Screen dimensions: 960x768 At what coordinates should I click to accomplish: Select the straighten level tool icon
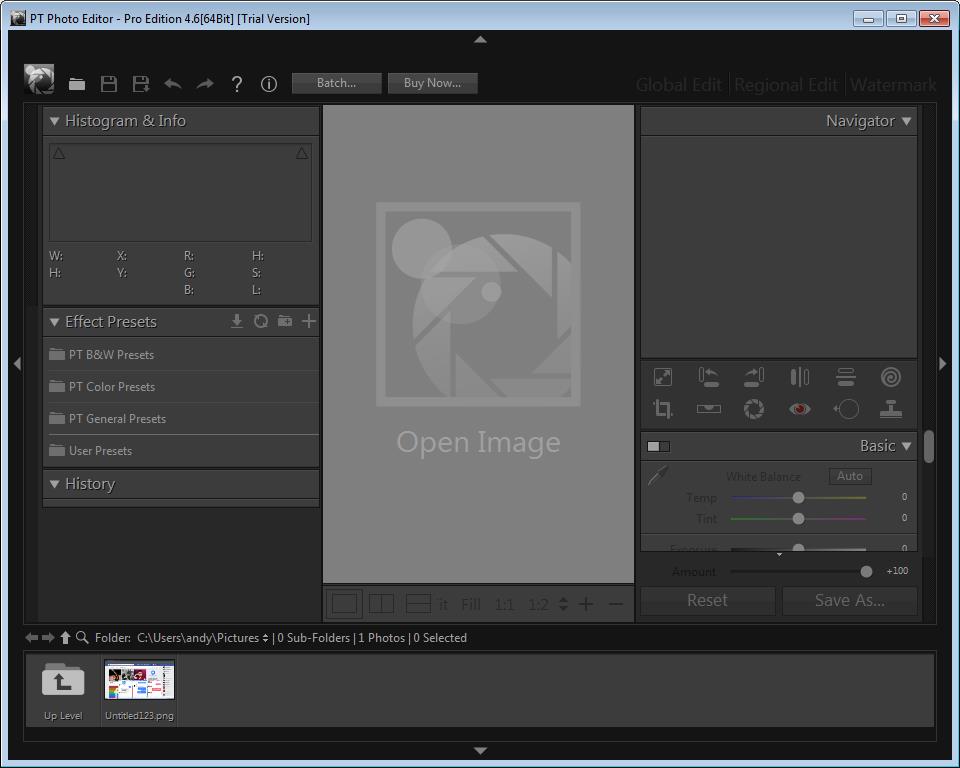click(708, 409)
